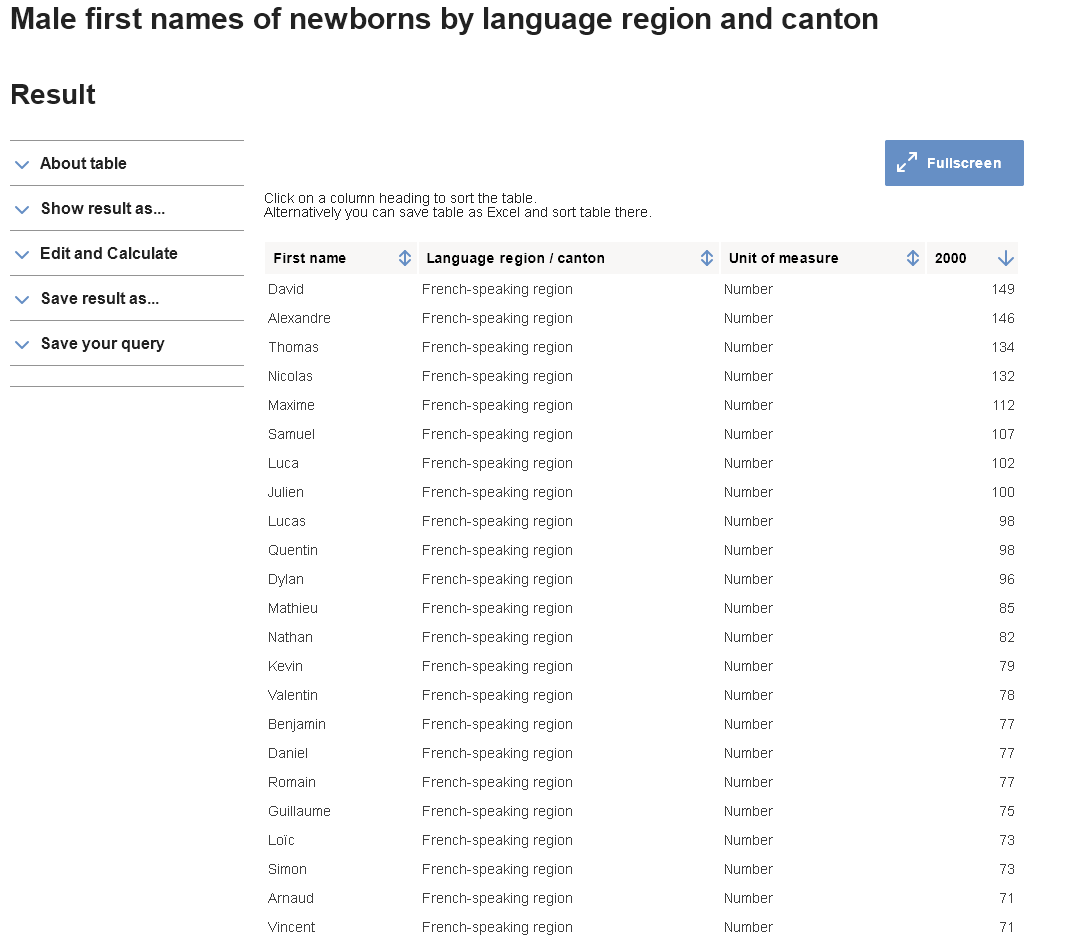
Task: Select the name David in table
Action: point(285,289)
